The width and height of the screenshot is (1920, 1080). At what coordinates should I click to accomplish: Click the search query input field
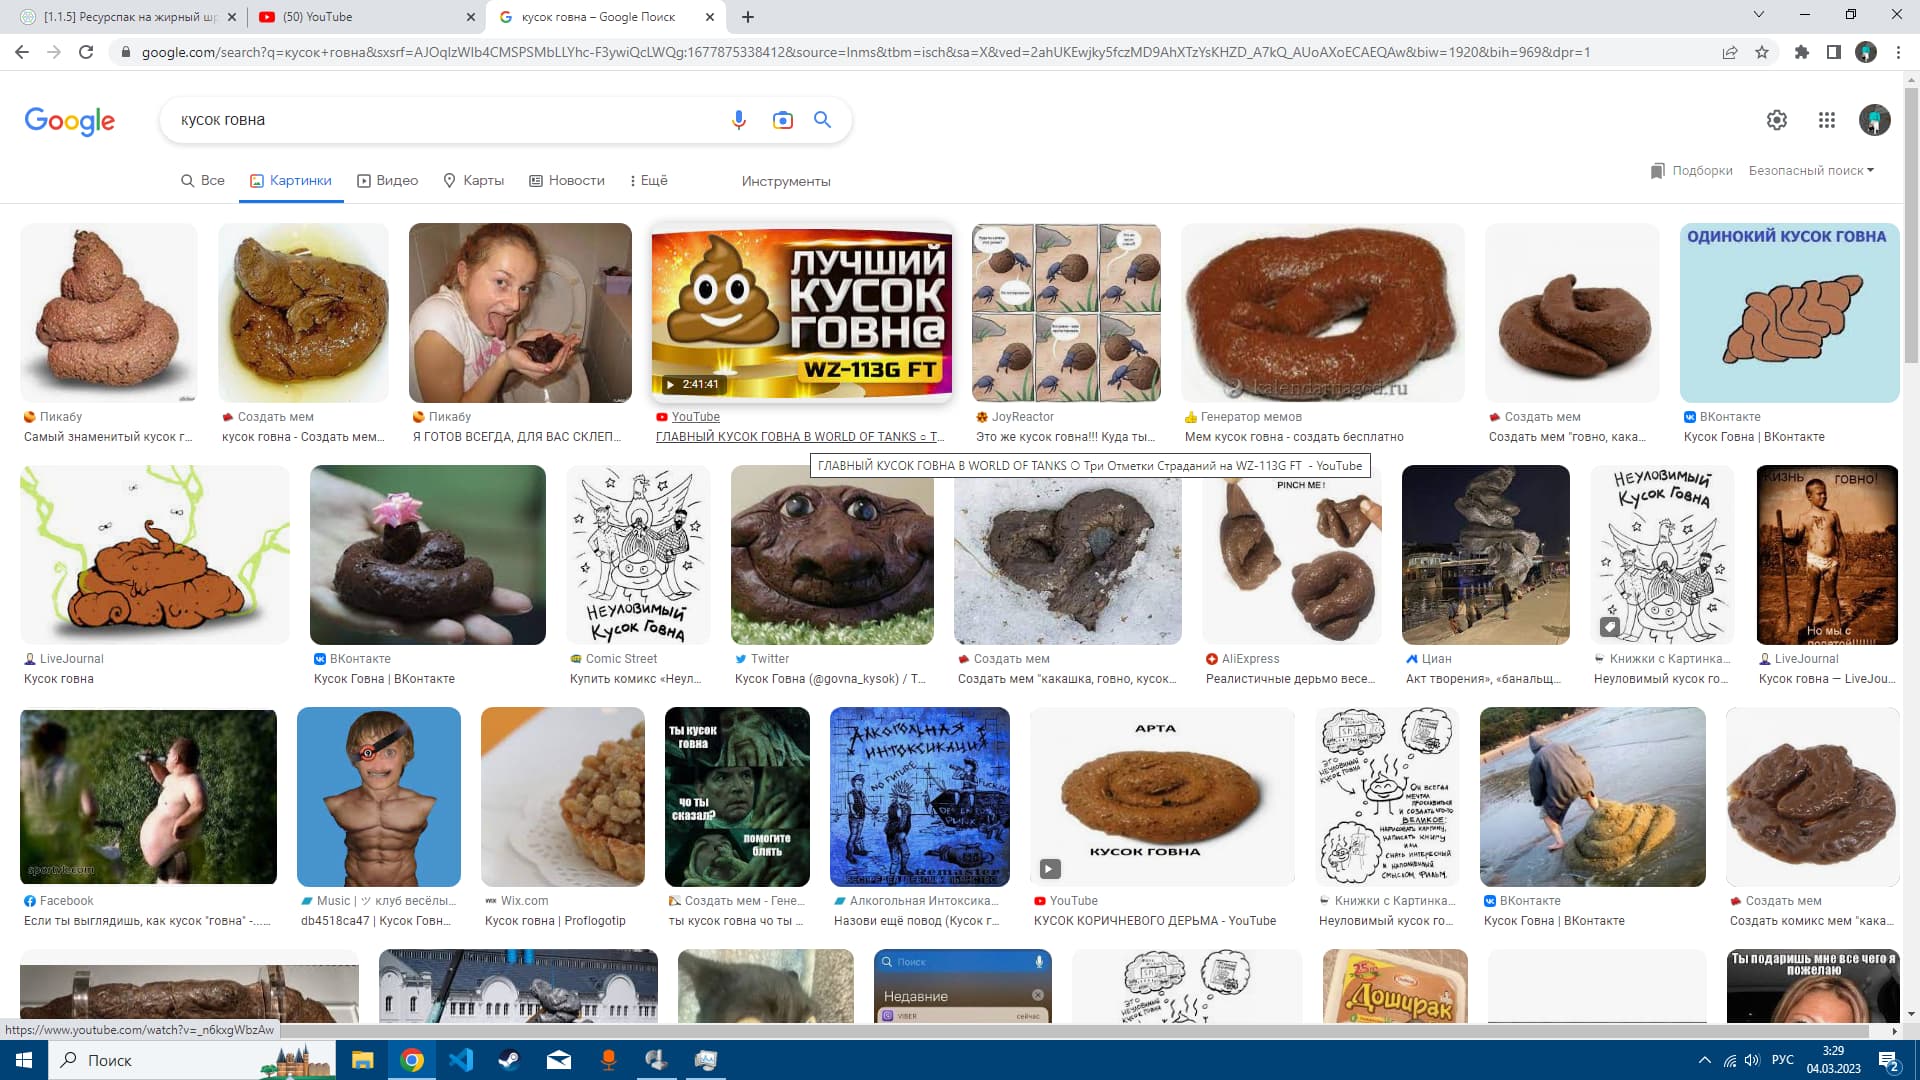pyautogui.click(x=450, y=120)
